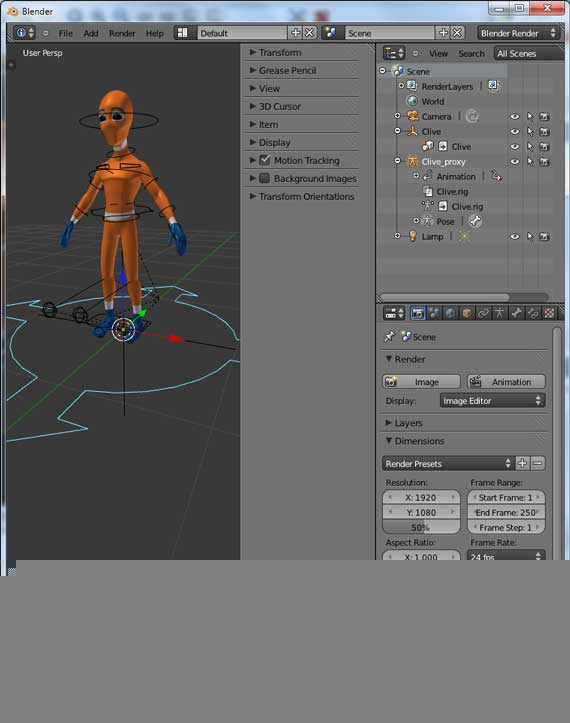570x723 pixels.
Task: Click the action icon next to Animation
Action: coord(496,176)
